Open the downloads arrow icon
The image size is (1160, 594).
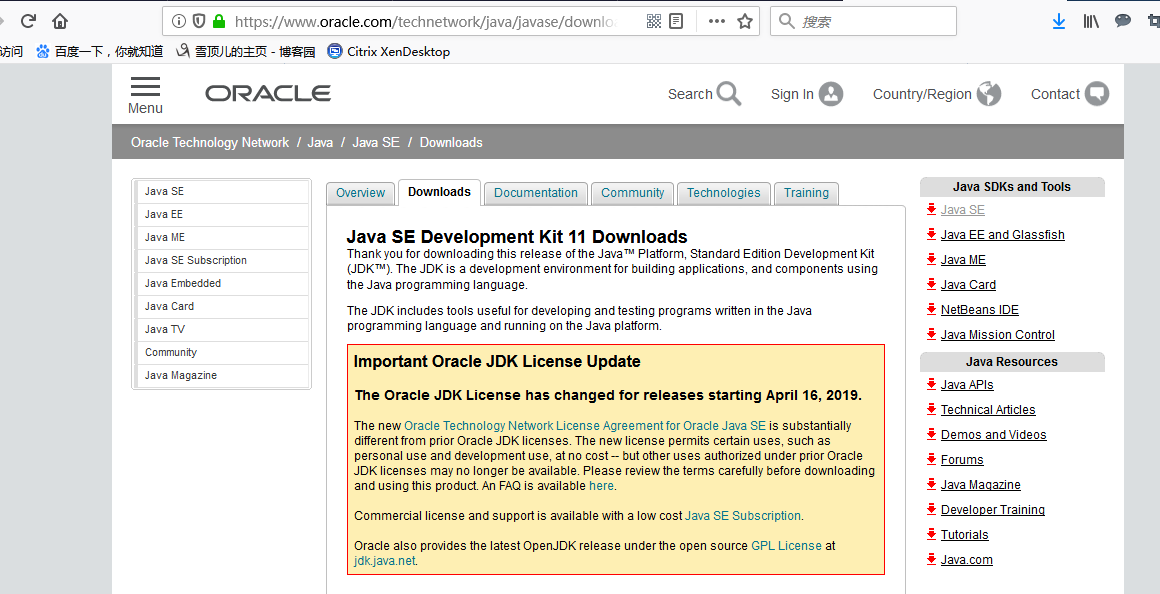pos(1059,21)
